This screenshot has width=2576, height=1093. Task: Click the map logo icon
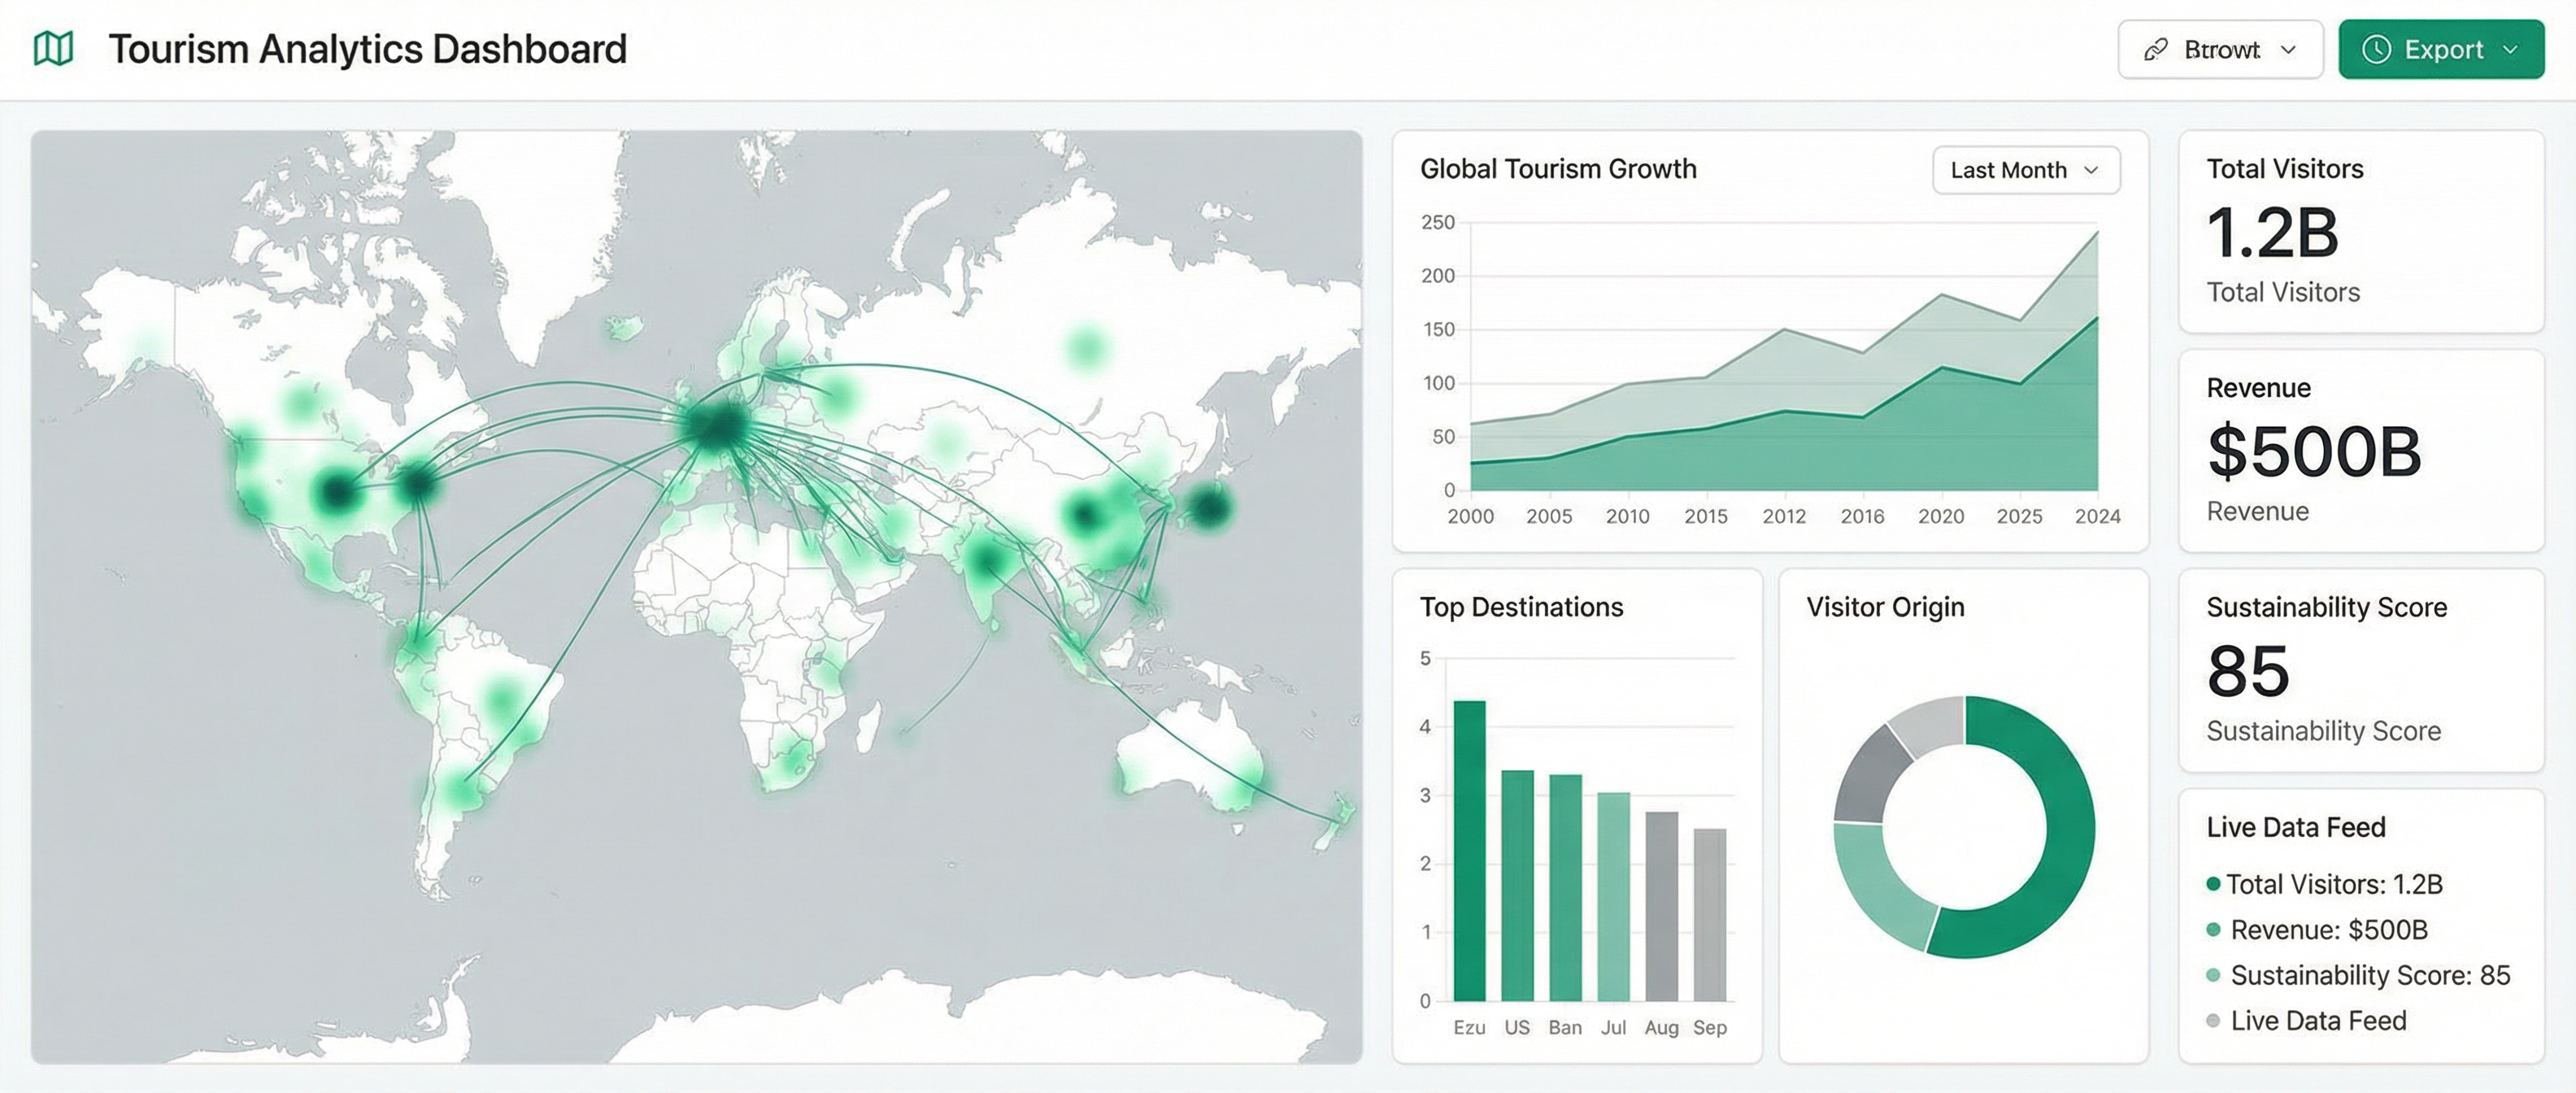click(x=53, y=48)
